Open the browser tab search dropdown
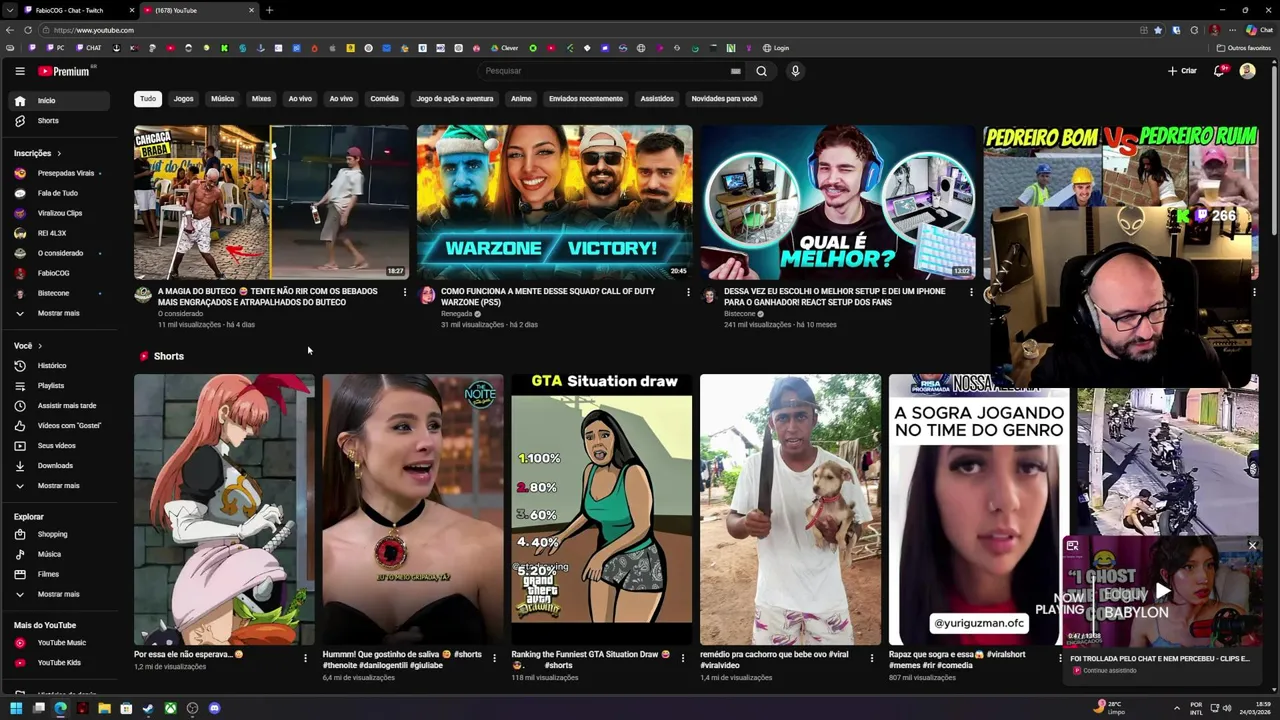The width and height of the screenshot is (1280, 720). [10, 10]
